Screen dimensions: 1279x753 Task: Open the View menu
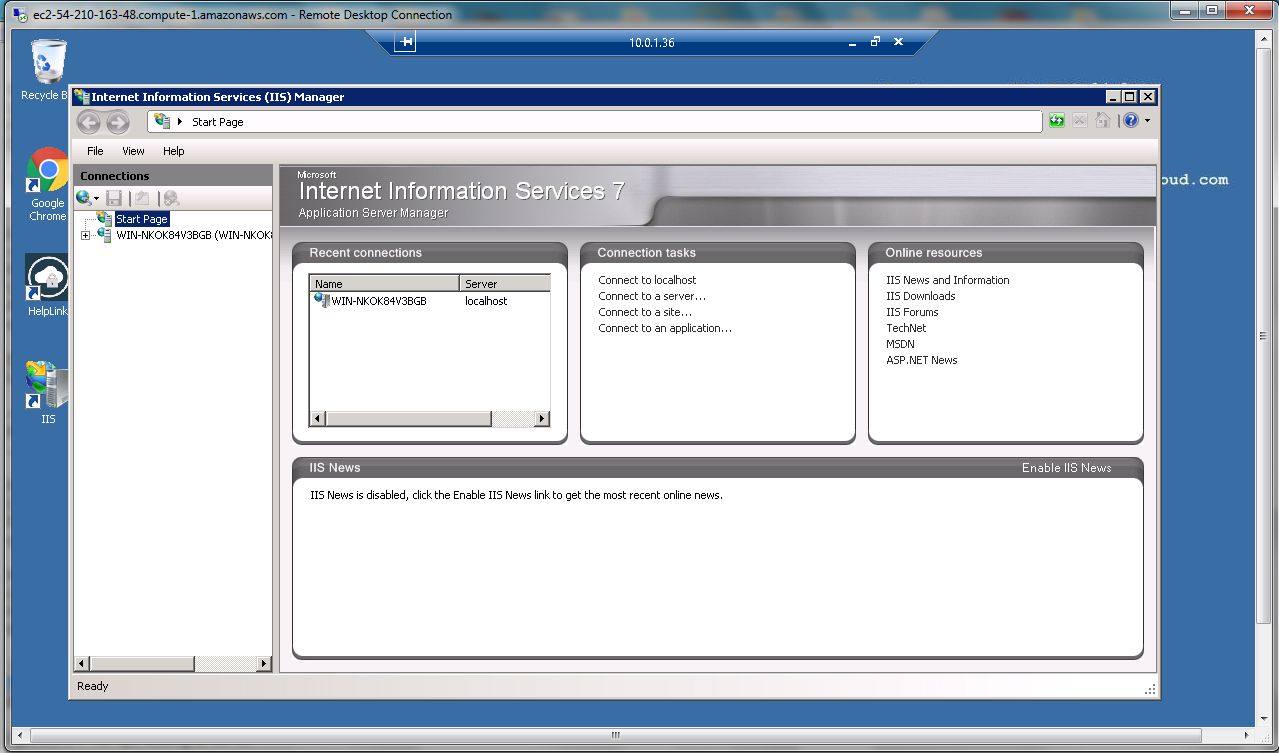(x=133, y=151)
